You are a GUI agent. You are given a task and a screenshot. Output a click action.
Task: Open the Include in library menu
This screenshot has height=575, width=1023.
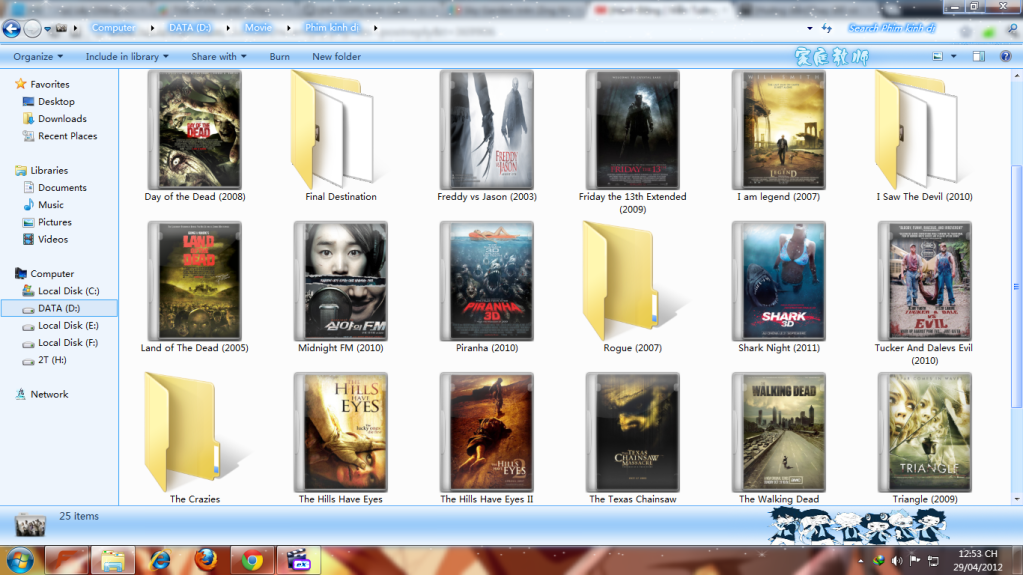(127, 57)
